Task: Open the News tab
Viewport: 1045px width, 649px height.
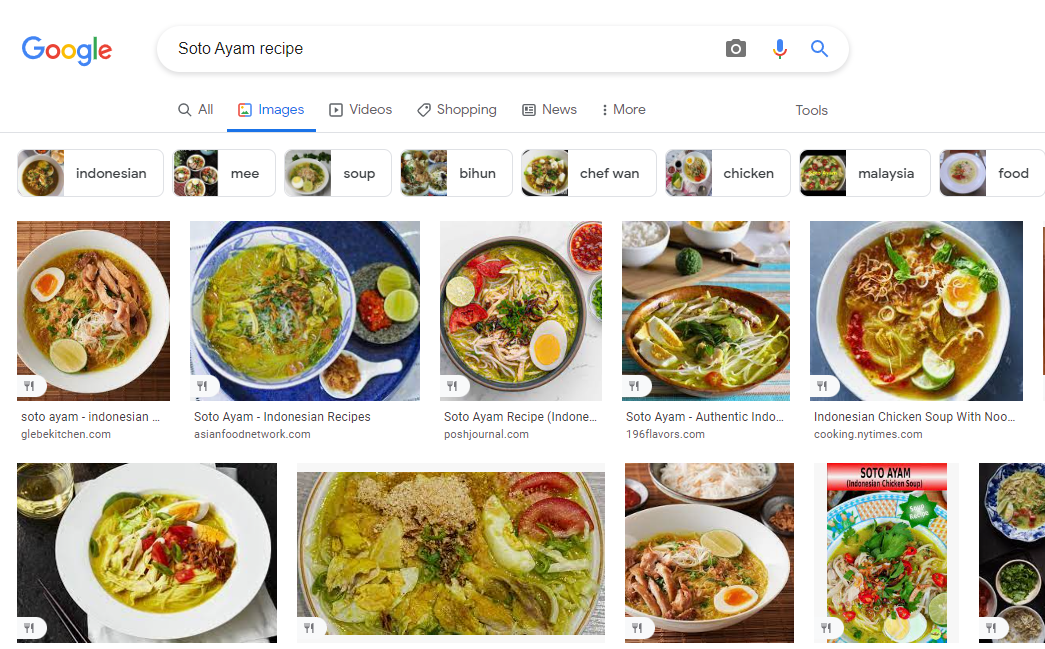Action: click(x=549, y=109)
